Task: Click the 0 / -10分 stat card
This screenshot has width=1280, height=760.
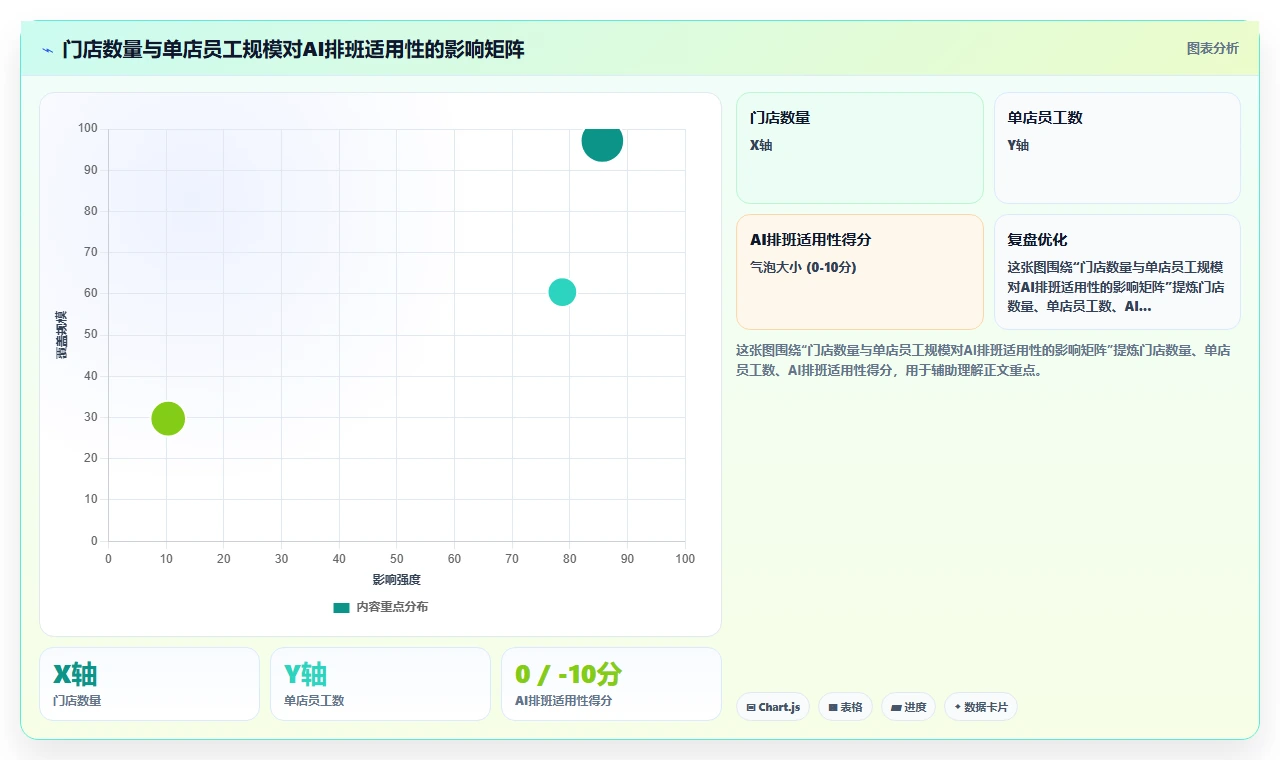Action: tap(611, 684)
